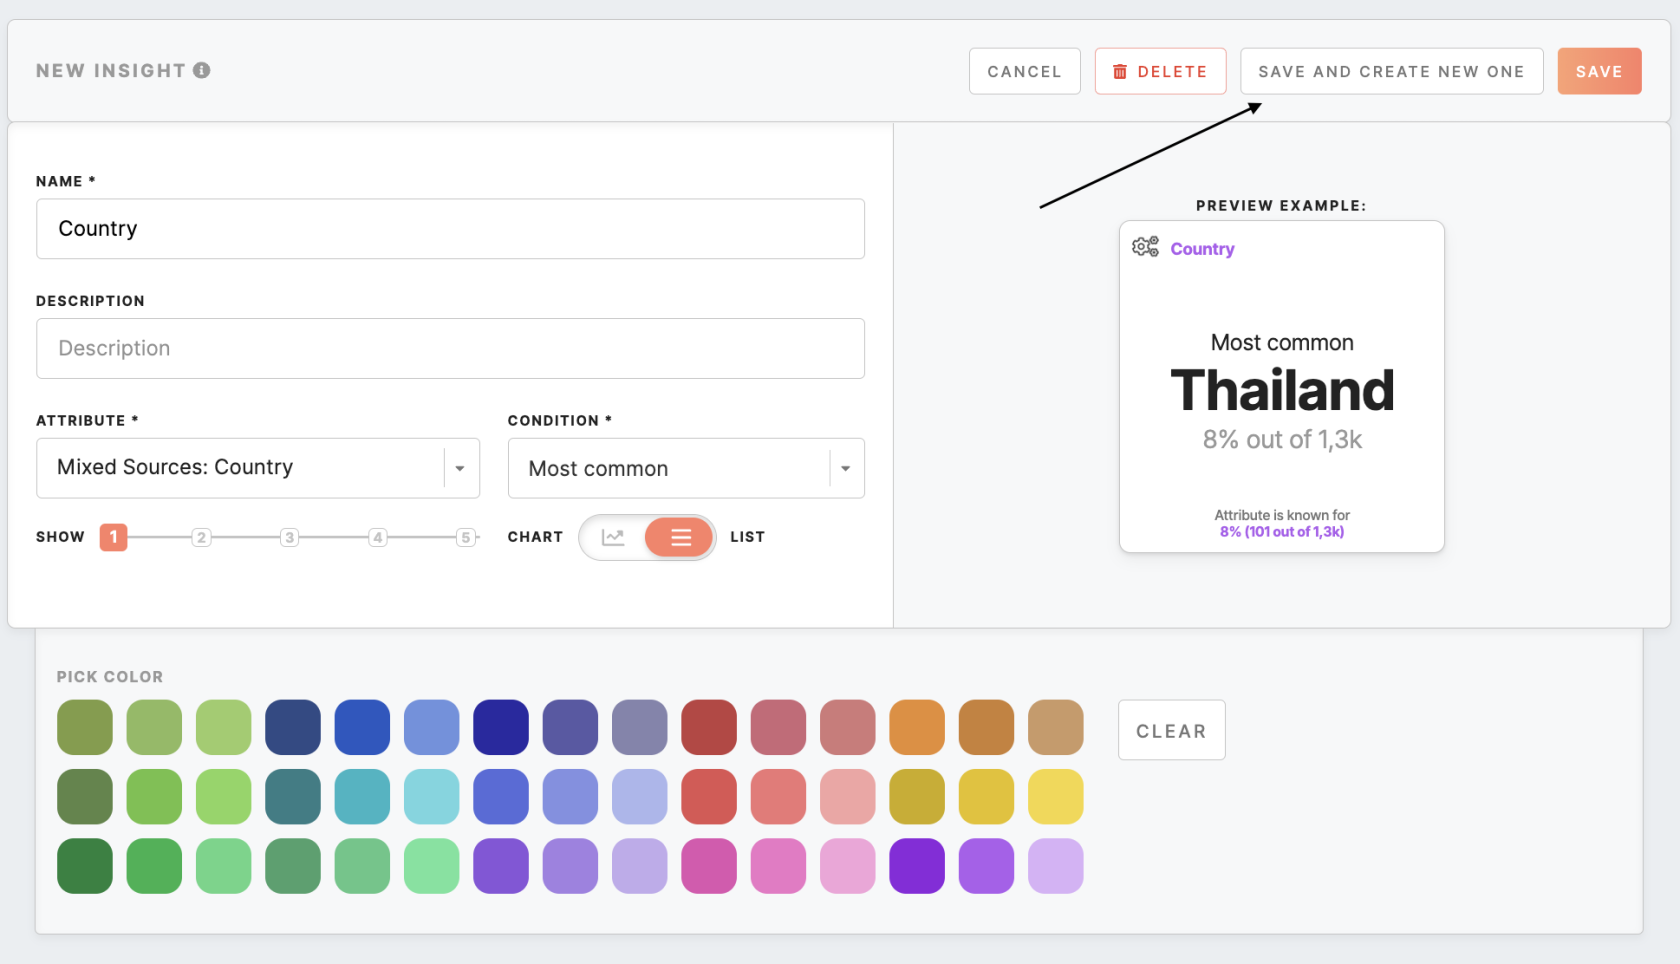Clear the picked color
Viewport: 1680px width, 964px height.
pos(1171,730)
